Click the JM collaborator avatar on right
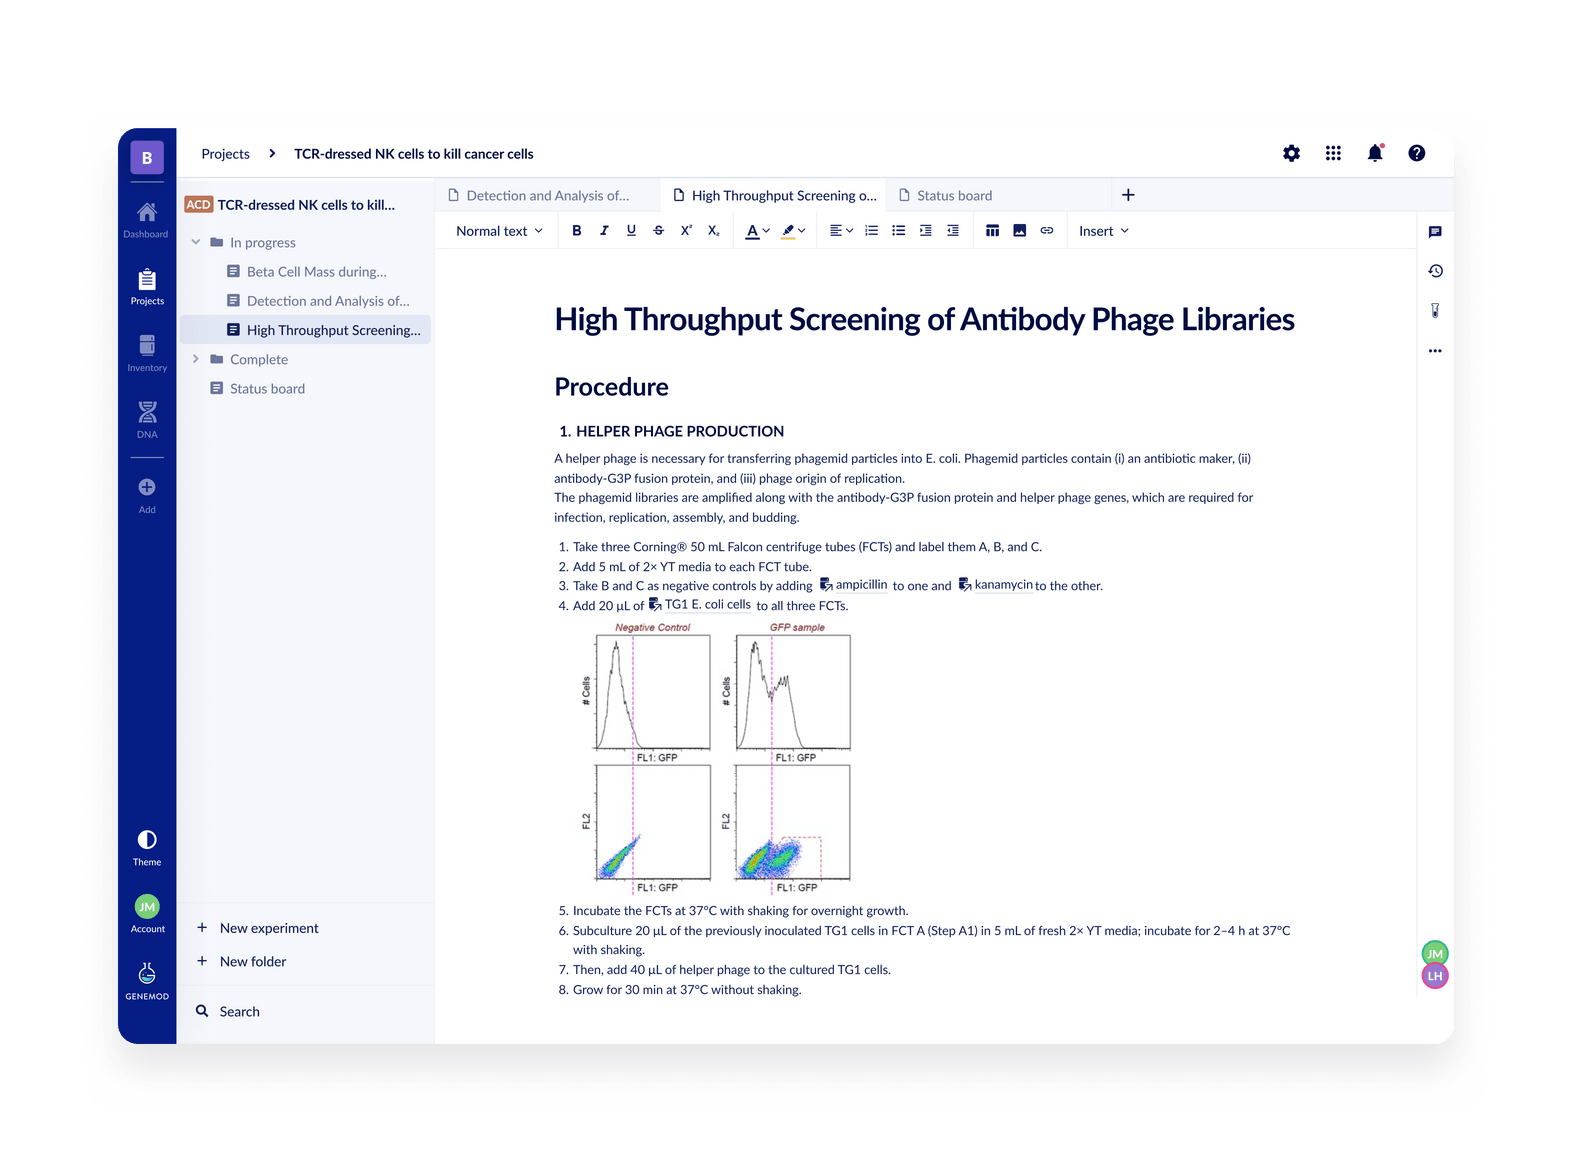Image resolution: width=1572 pixels, height=1172 pixels. click(x=1435, y=953)
